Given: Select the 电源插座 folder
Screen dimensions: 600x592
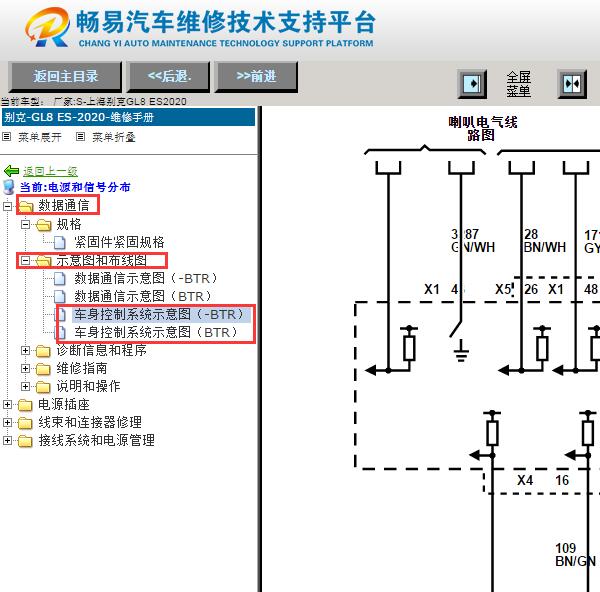Looking at the screenshot, I should pos(64,404).
